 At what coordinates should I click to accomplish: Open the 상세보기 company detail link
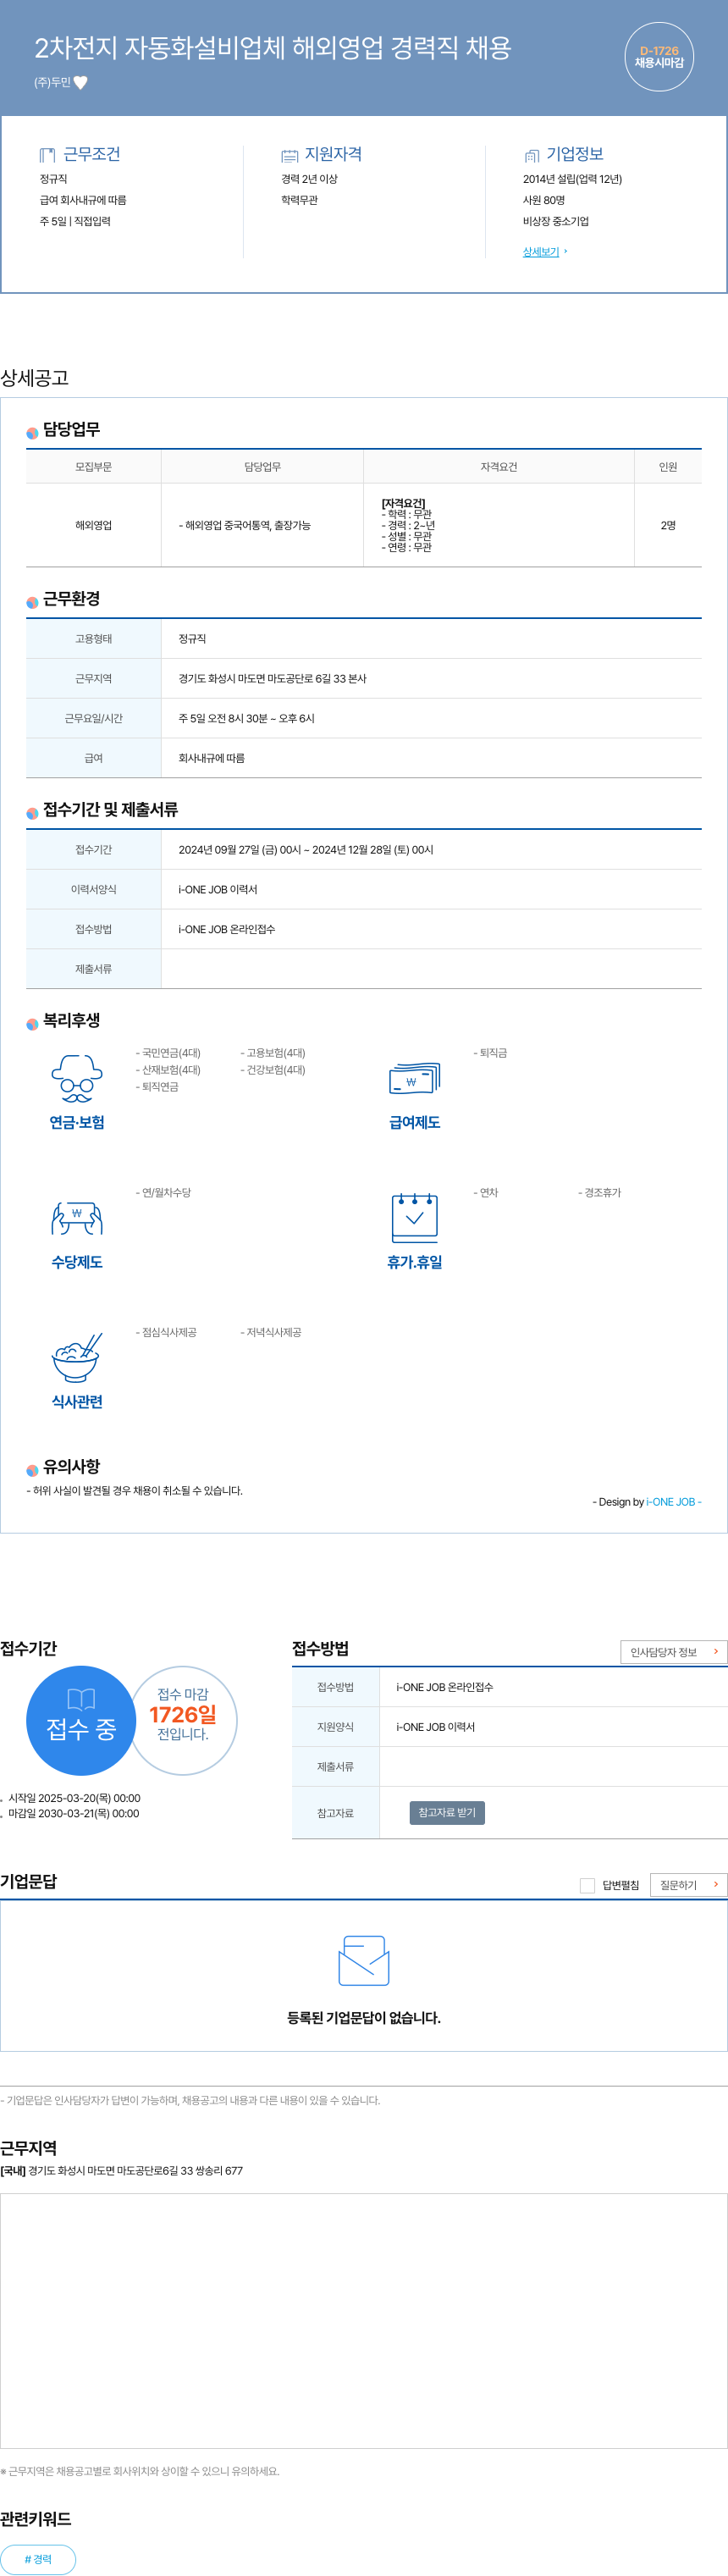click(x=541, y=252)
